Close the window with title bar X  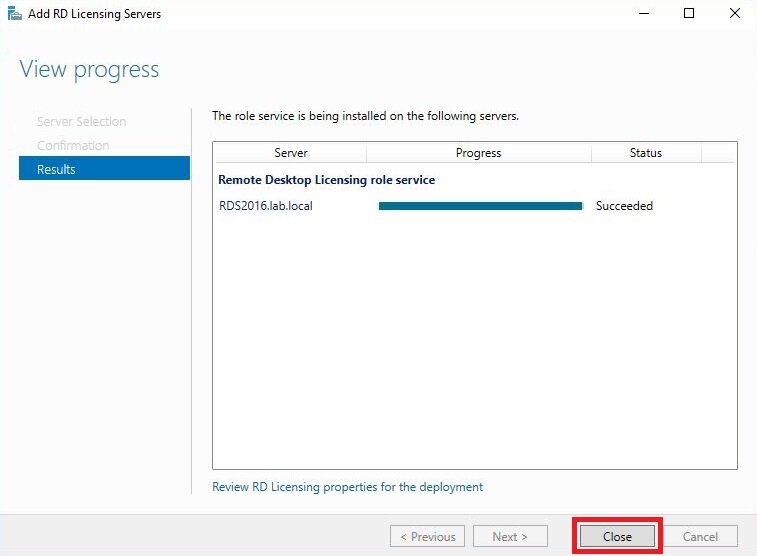click(x=734, y=13)
